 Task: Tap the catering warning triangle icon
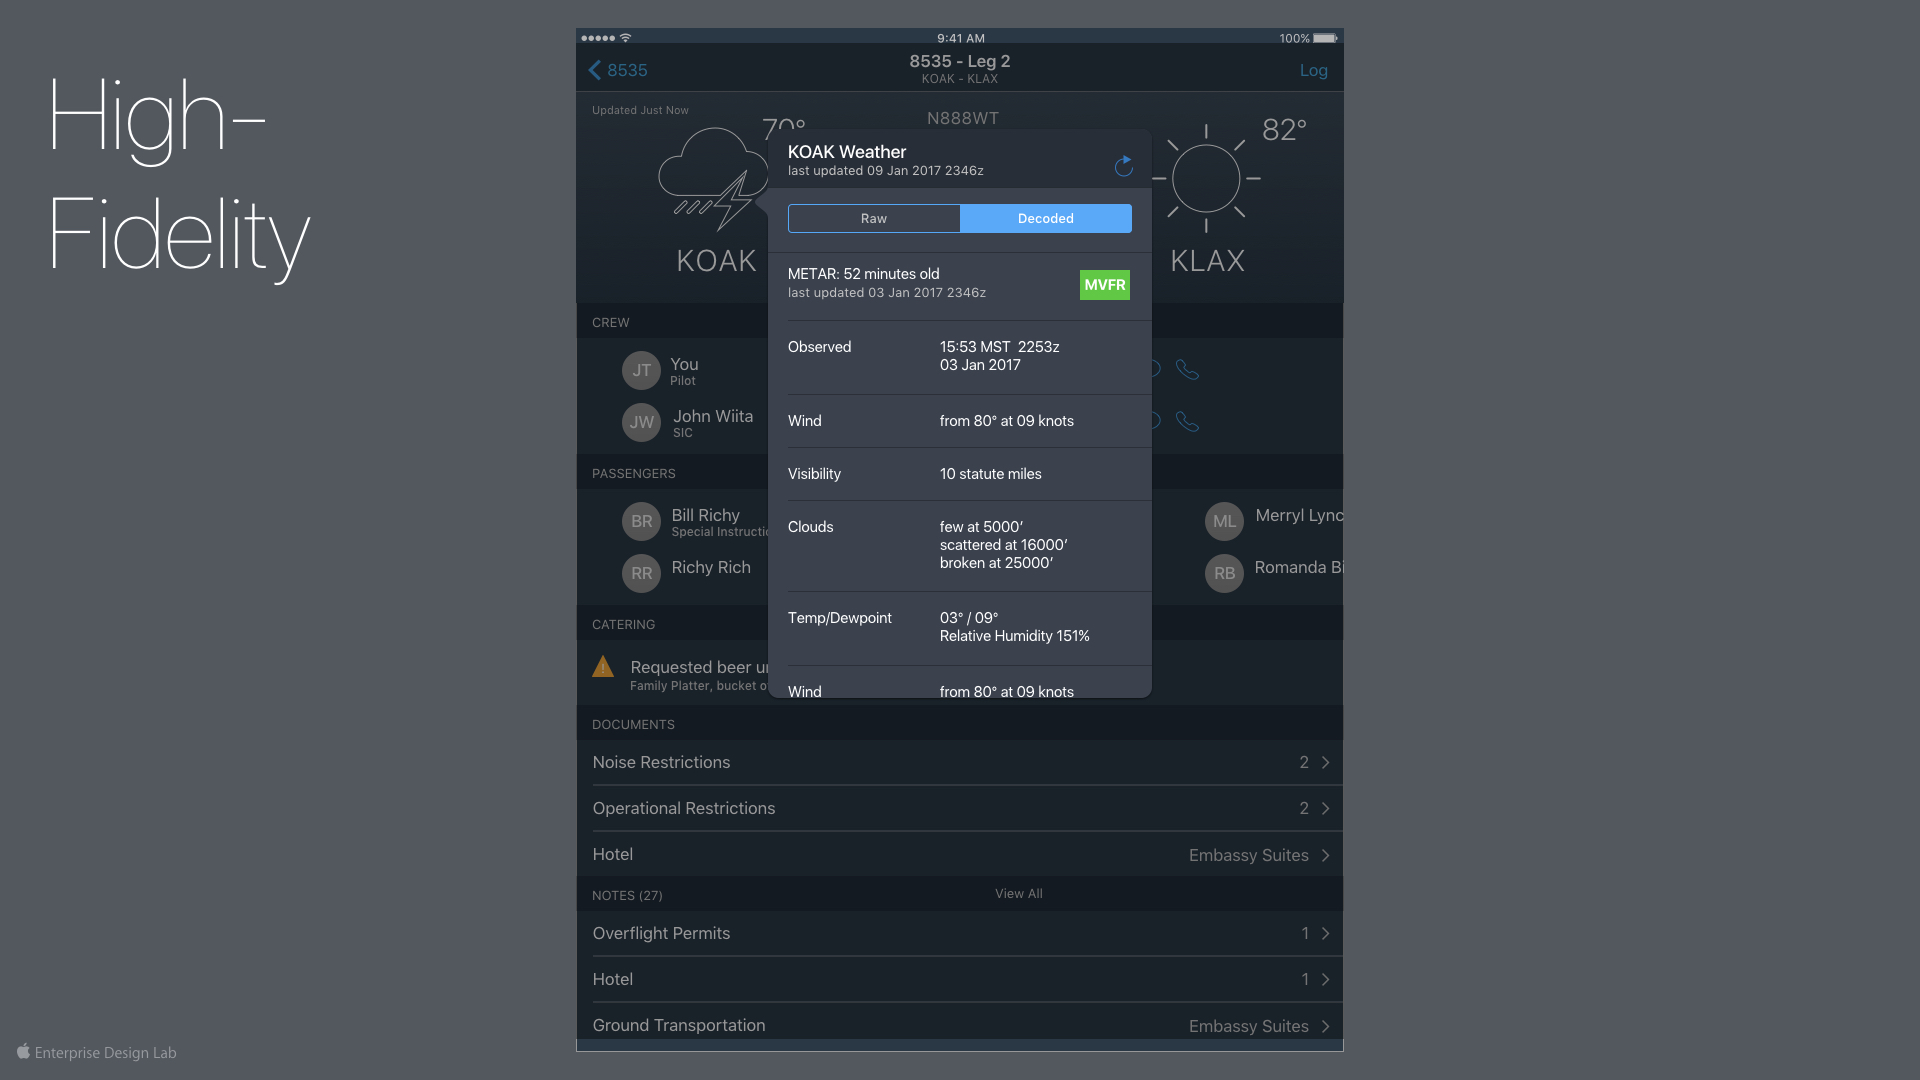[x=603, y=667]
